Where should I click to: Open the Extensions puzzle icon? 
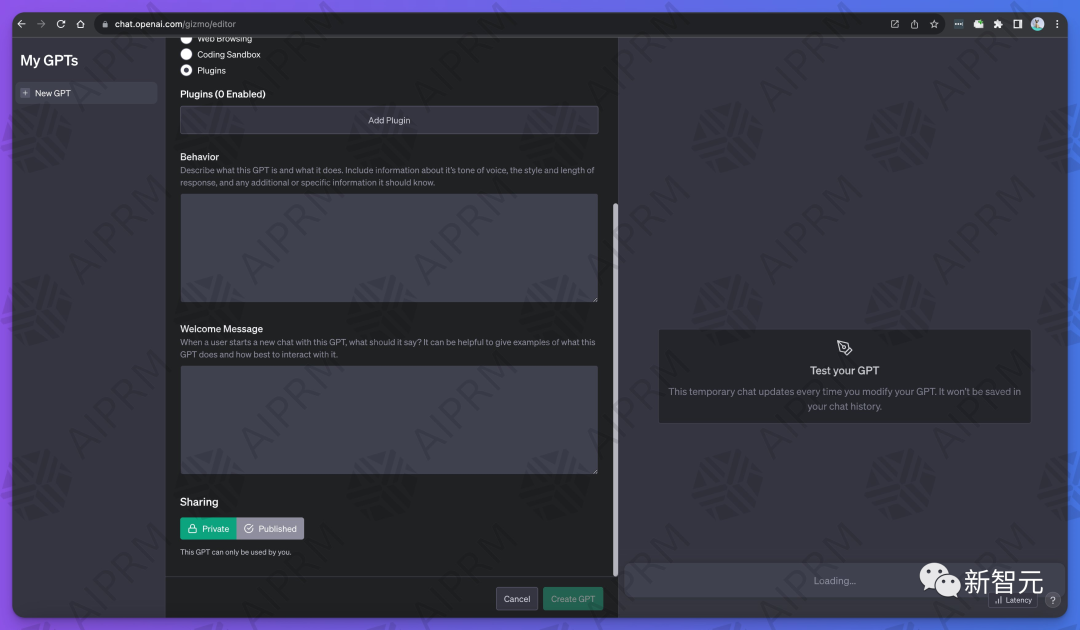[998, 24]
